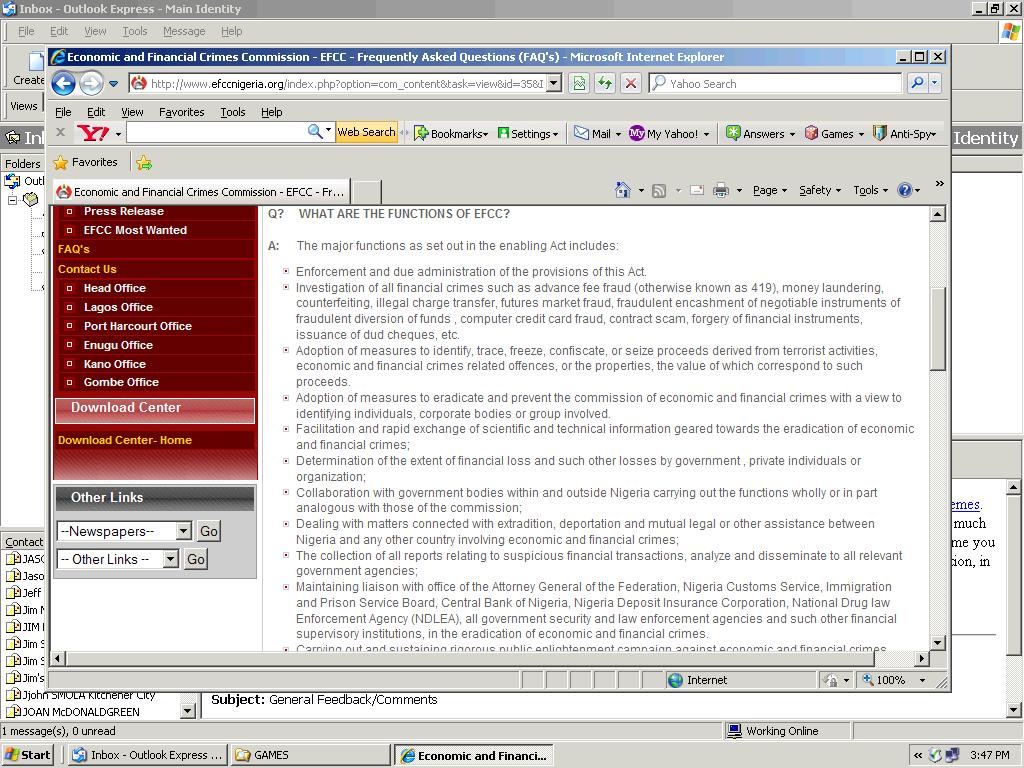Click the Web Search button

click(366, 132)
